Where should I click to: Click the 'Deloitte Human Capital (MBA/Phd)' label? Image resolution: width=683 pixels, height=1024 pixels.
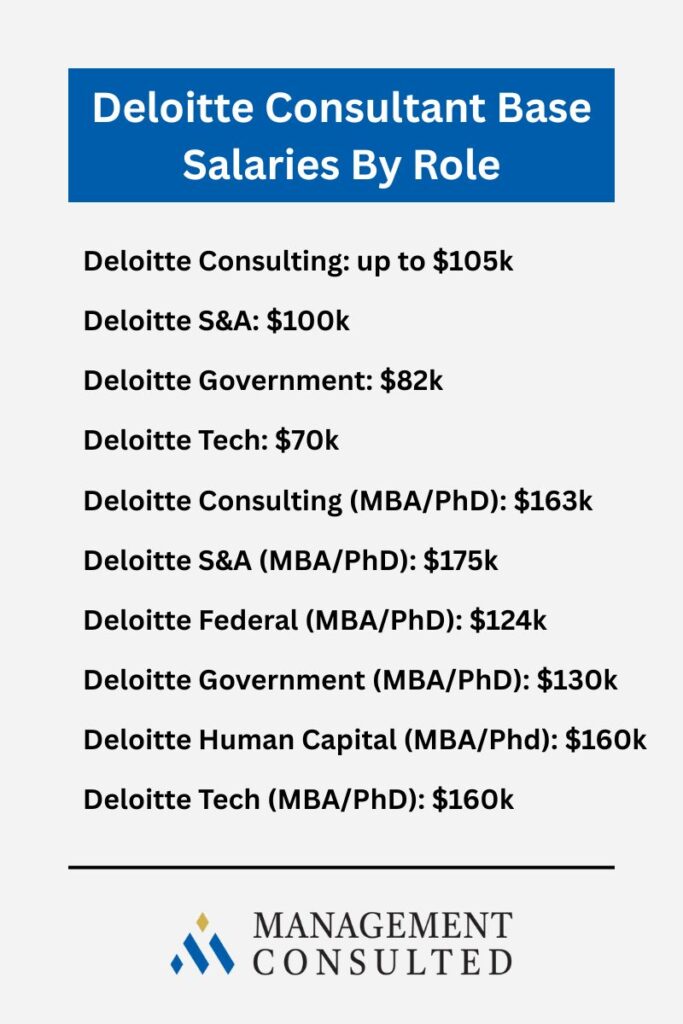[x=319, y=741]
